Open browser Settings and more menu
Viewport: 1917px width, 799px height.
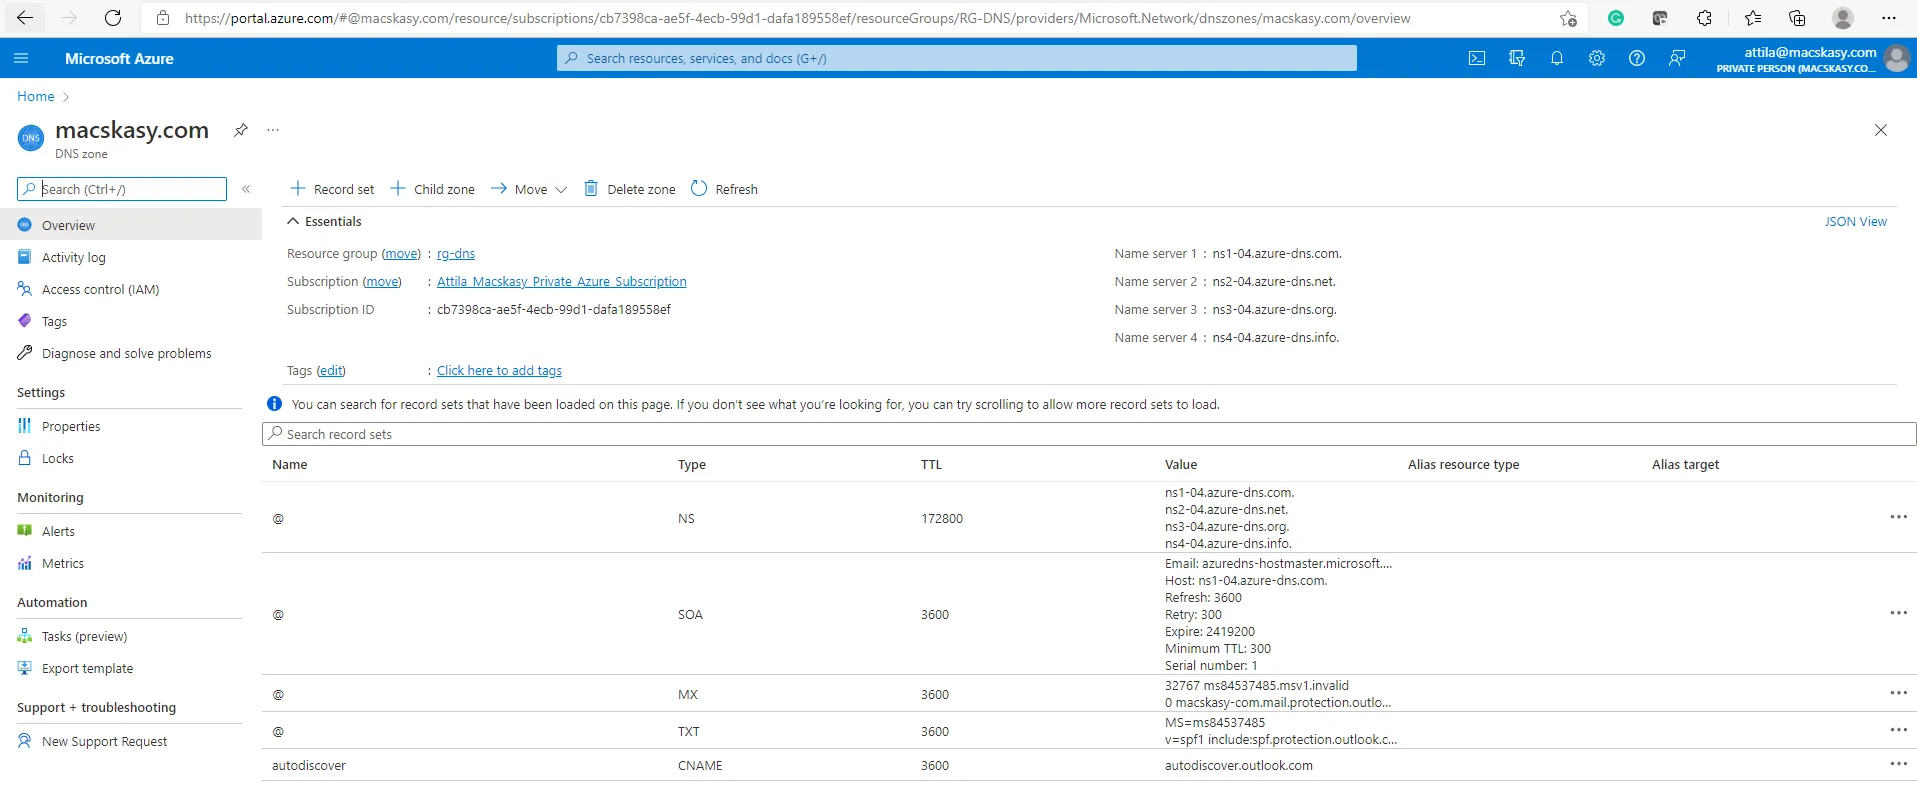point(1889,18)
